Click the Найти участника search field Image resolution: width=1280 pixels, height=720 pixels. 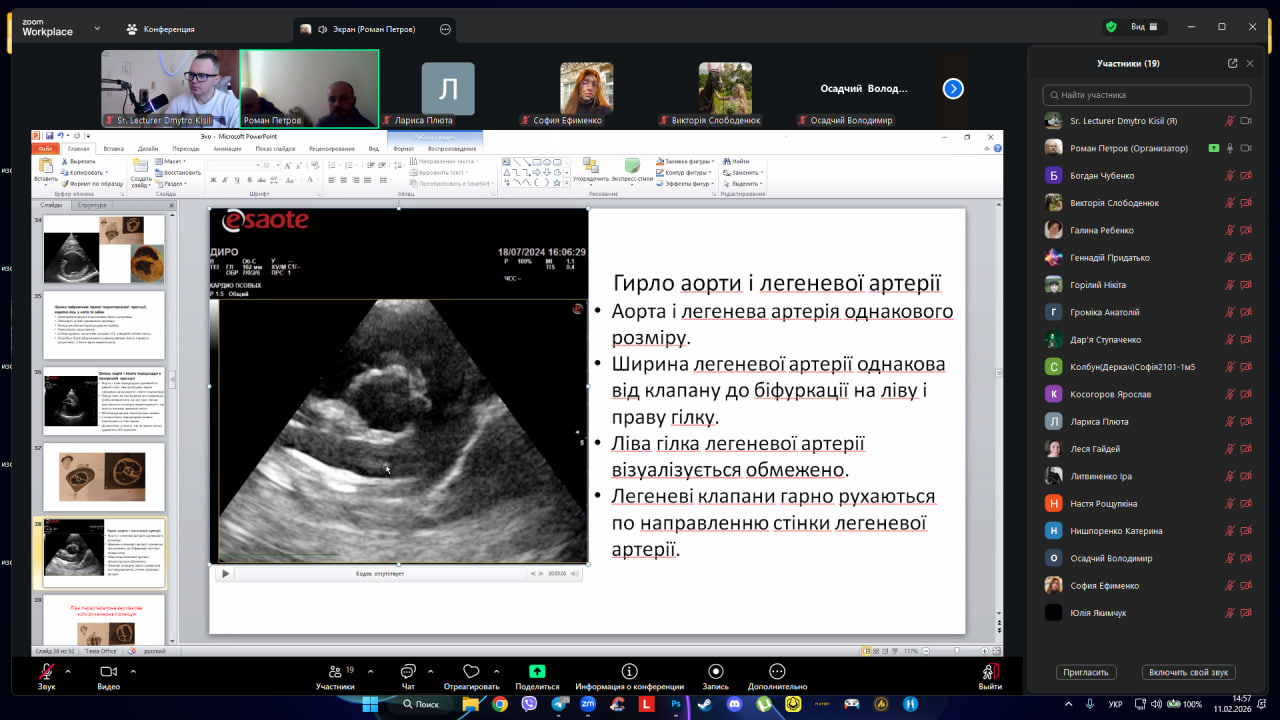click(x=1146, y=95)
